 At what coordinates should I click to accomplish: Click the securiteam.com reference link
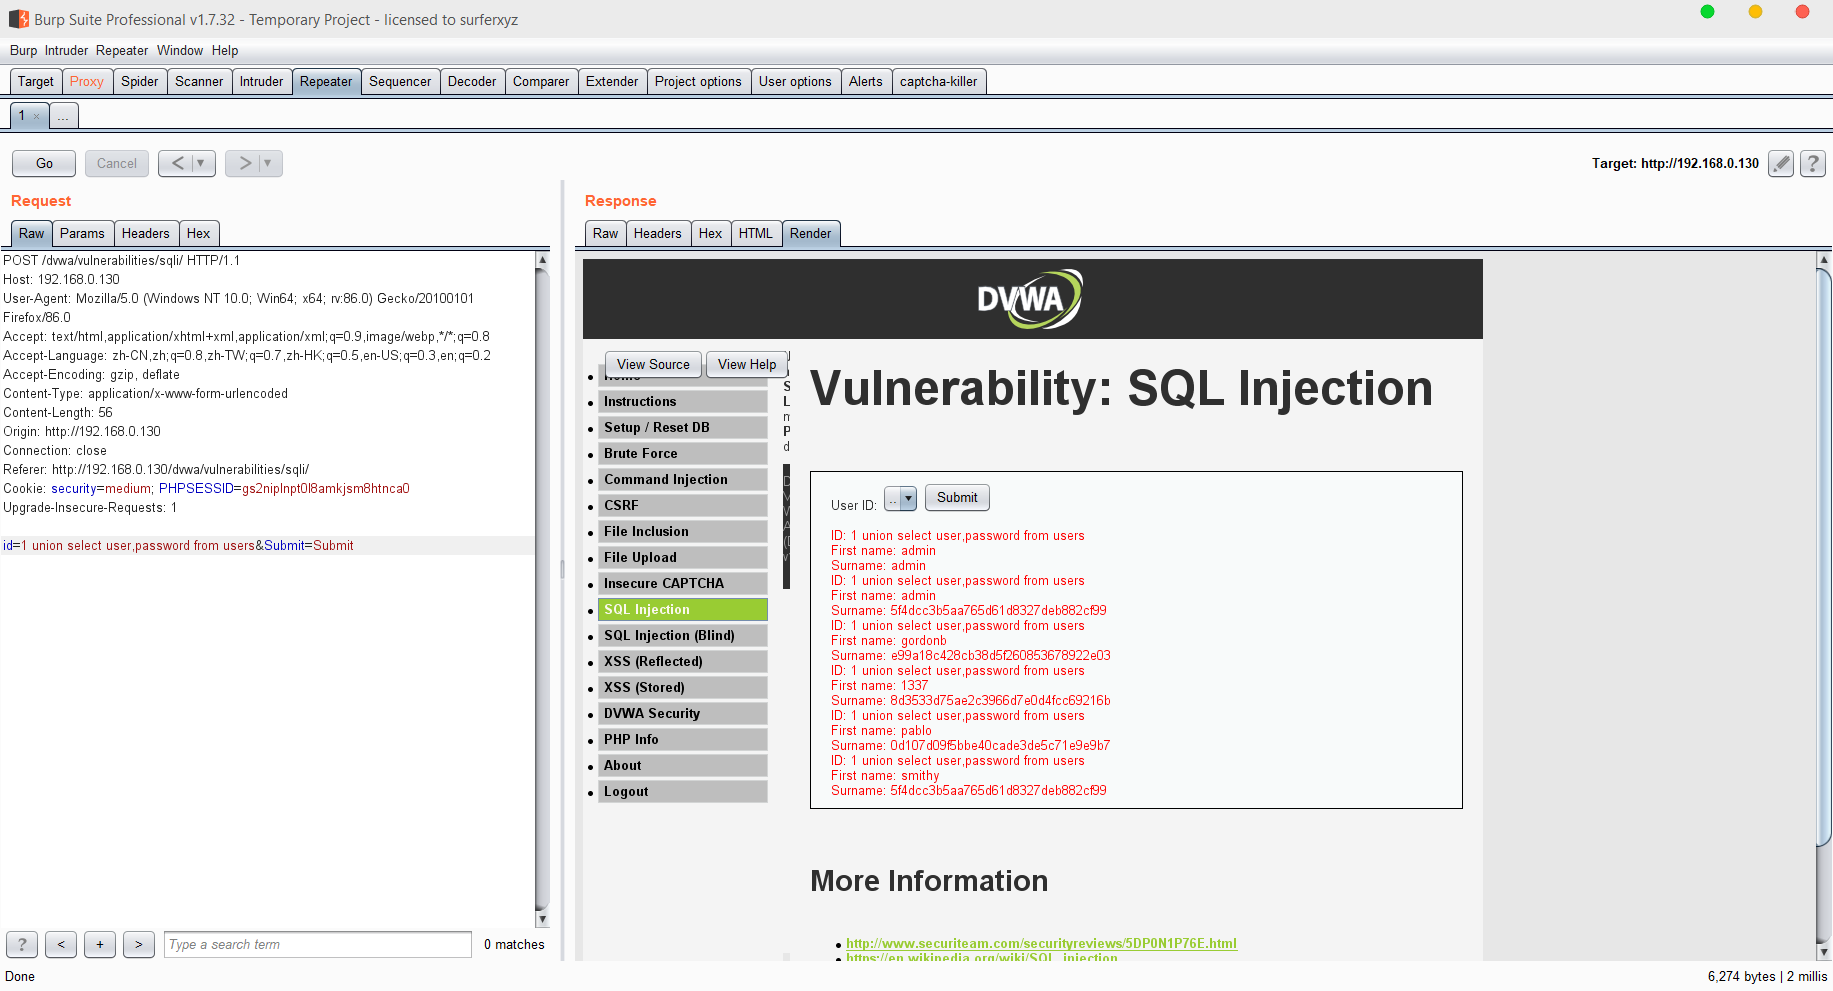pos(1041,943)
